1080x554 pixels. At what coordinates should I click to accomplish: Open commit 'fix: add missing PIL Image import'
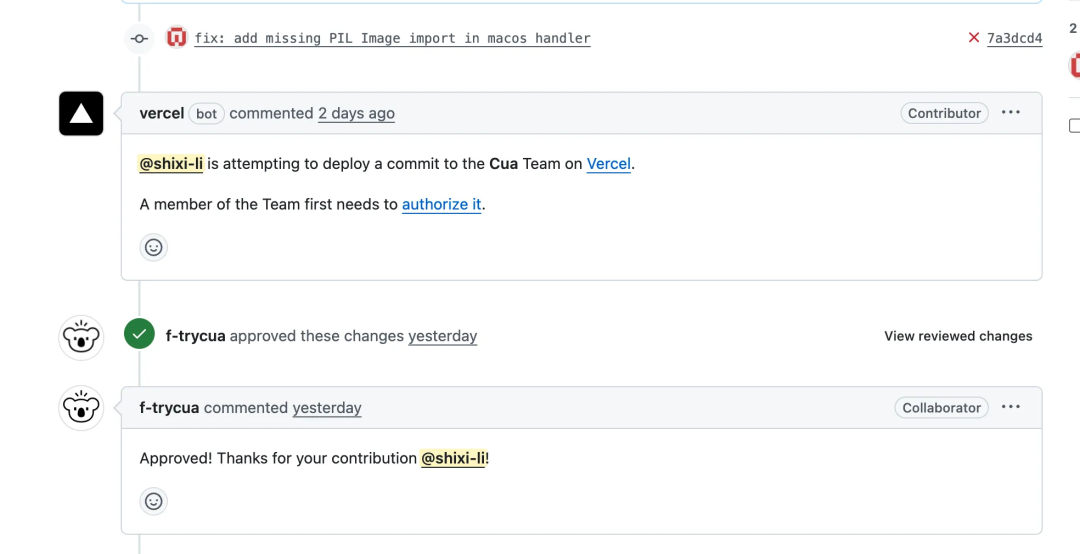tap(392, 38)
